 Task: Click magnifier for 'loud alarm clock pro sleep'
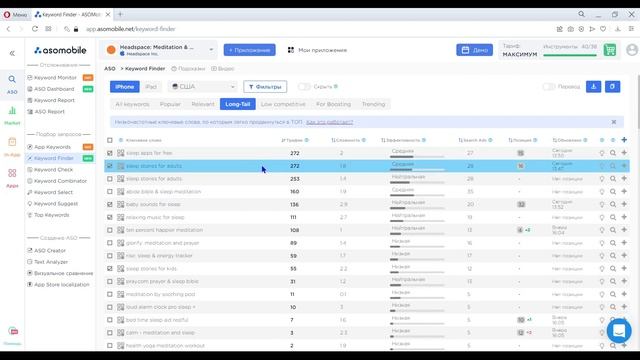(613, 307)
